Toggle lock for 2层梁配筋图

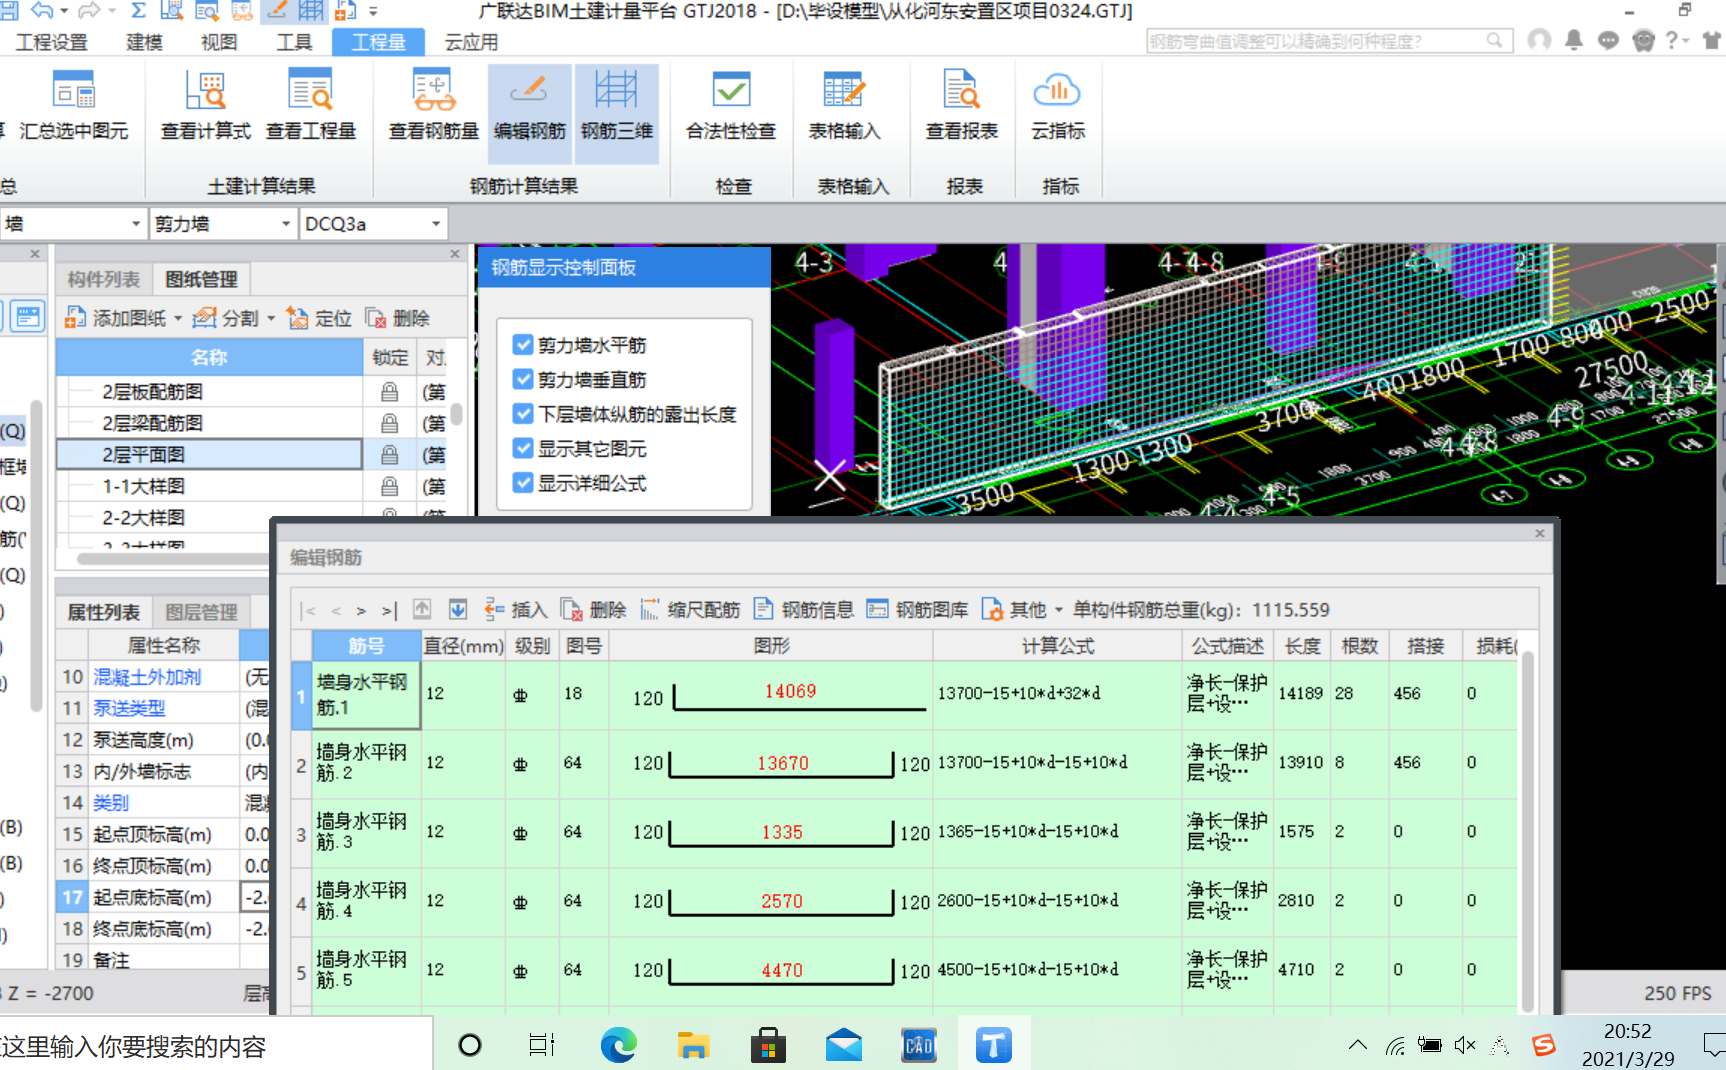[x=390, y=423]
